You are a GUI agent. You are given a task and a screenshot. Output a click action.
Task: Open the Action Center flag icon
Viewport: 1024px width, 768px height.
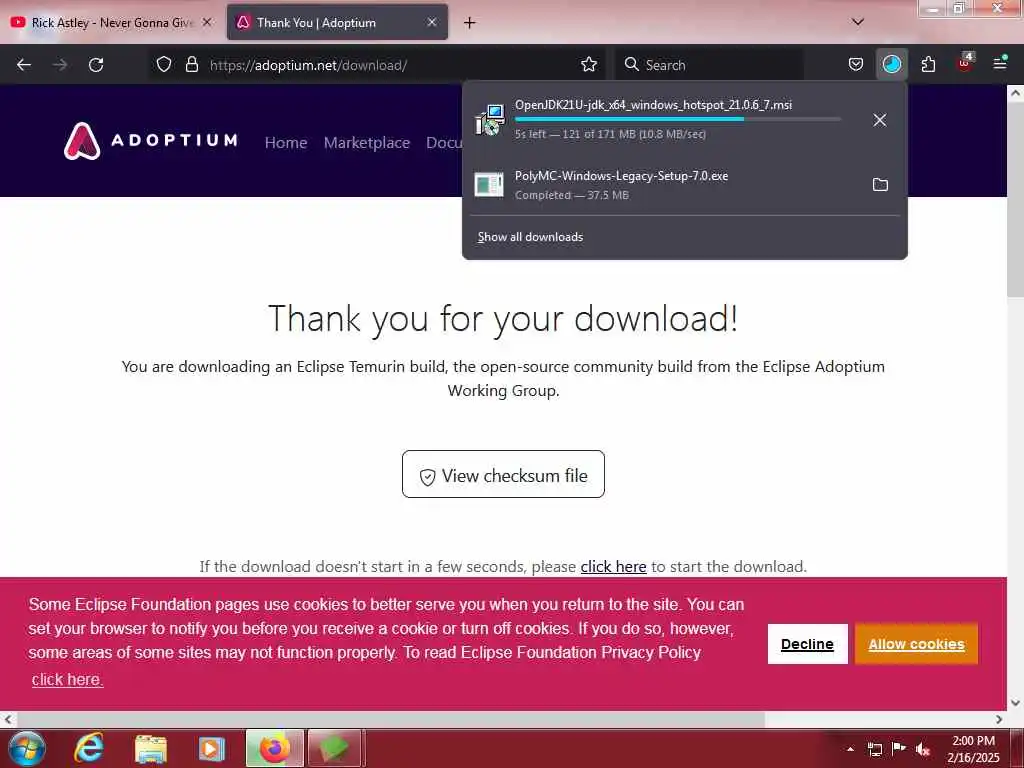(x=899, y=748)
